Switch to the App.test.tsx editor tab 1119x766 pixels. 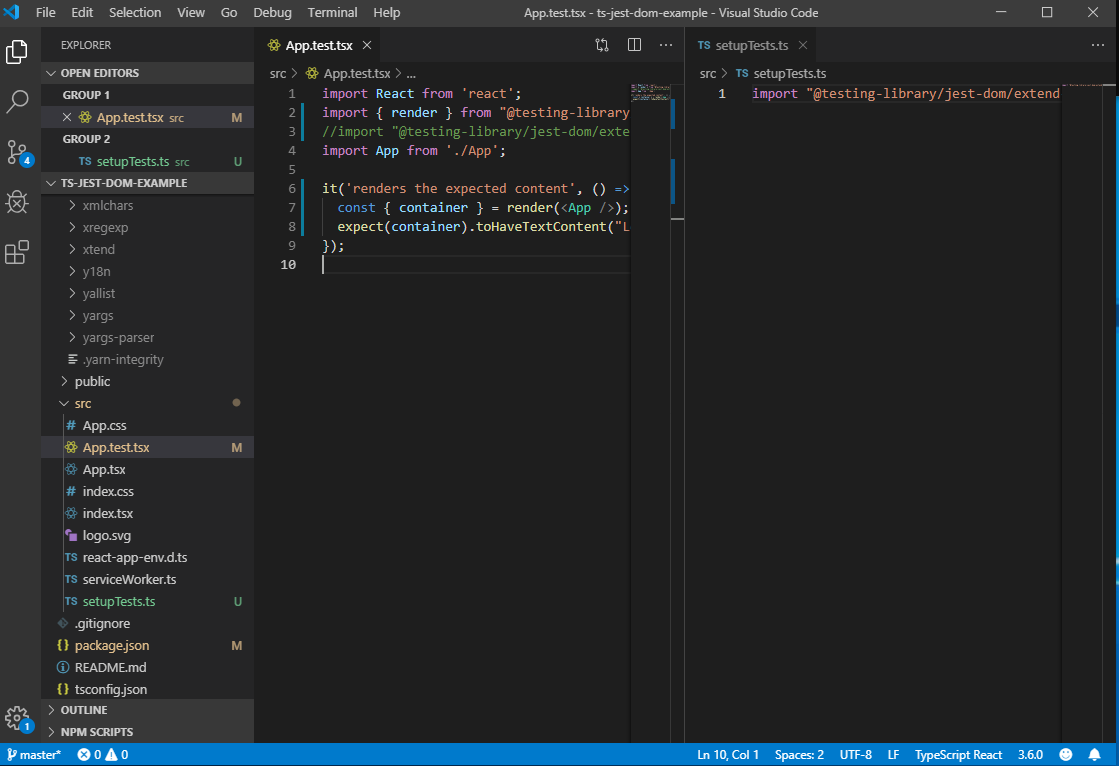pyautogui.click(x=318, y=45)
